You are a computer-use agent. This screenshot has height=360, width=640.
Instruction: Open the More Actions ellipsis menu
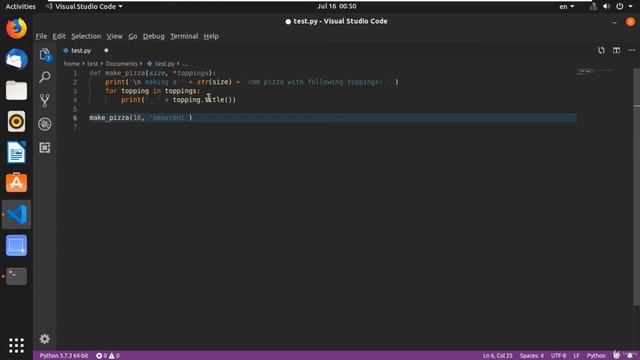631,51
